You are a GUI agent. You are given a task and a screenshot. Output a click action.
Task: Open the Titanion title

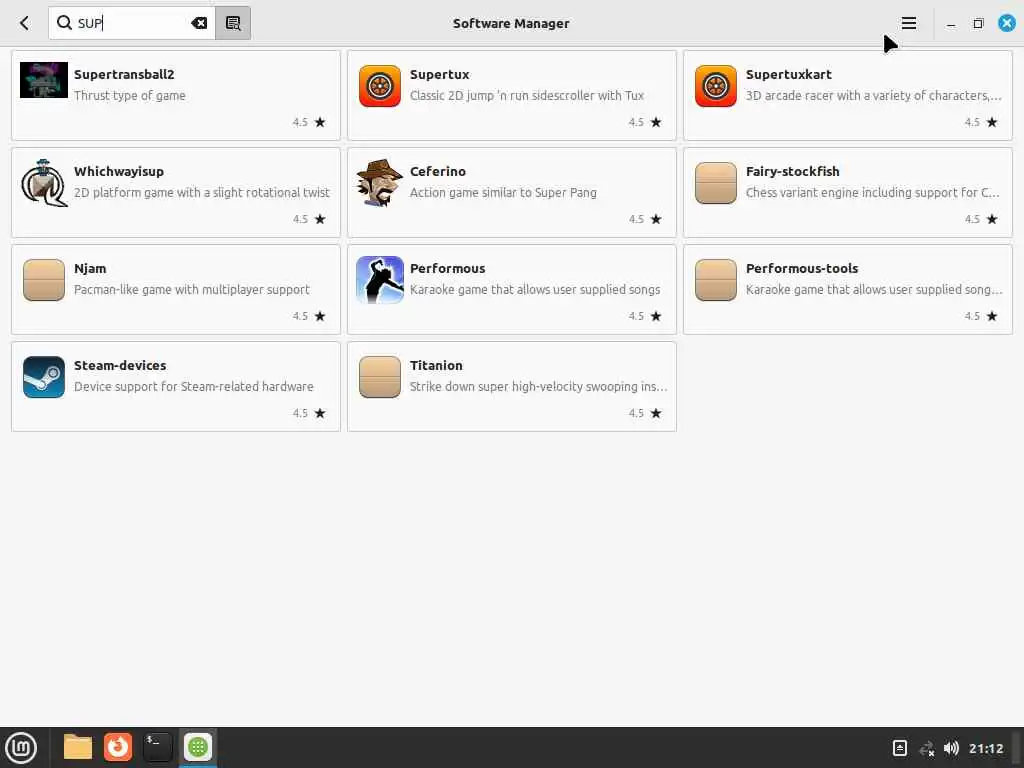tap(436, 366)
